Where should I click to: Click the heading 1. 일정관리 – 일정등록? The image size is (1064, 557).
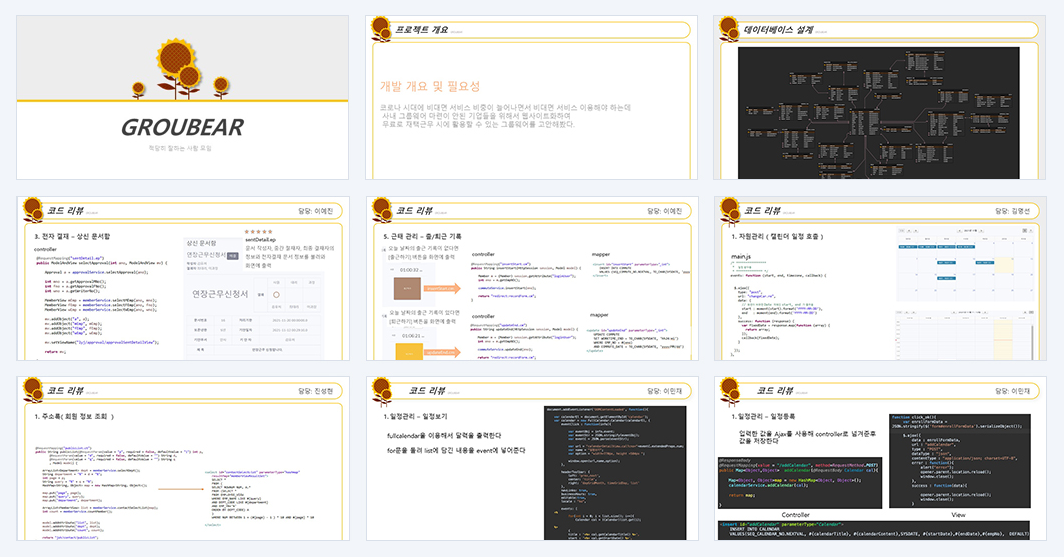pos(763,416)
